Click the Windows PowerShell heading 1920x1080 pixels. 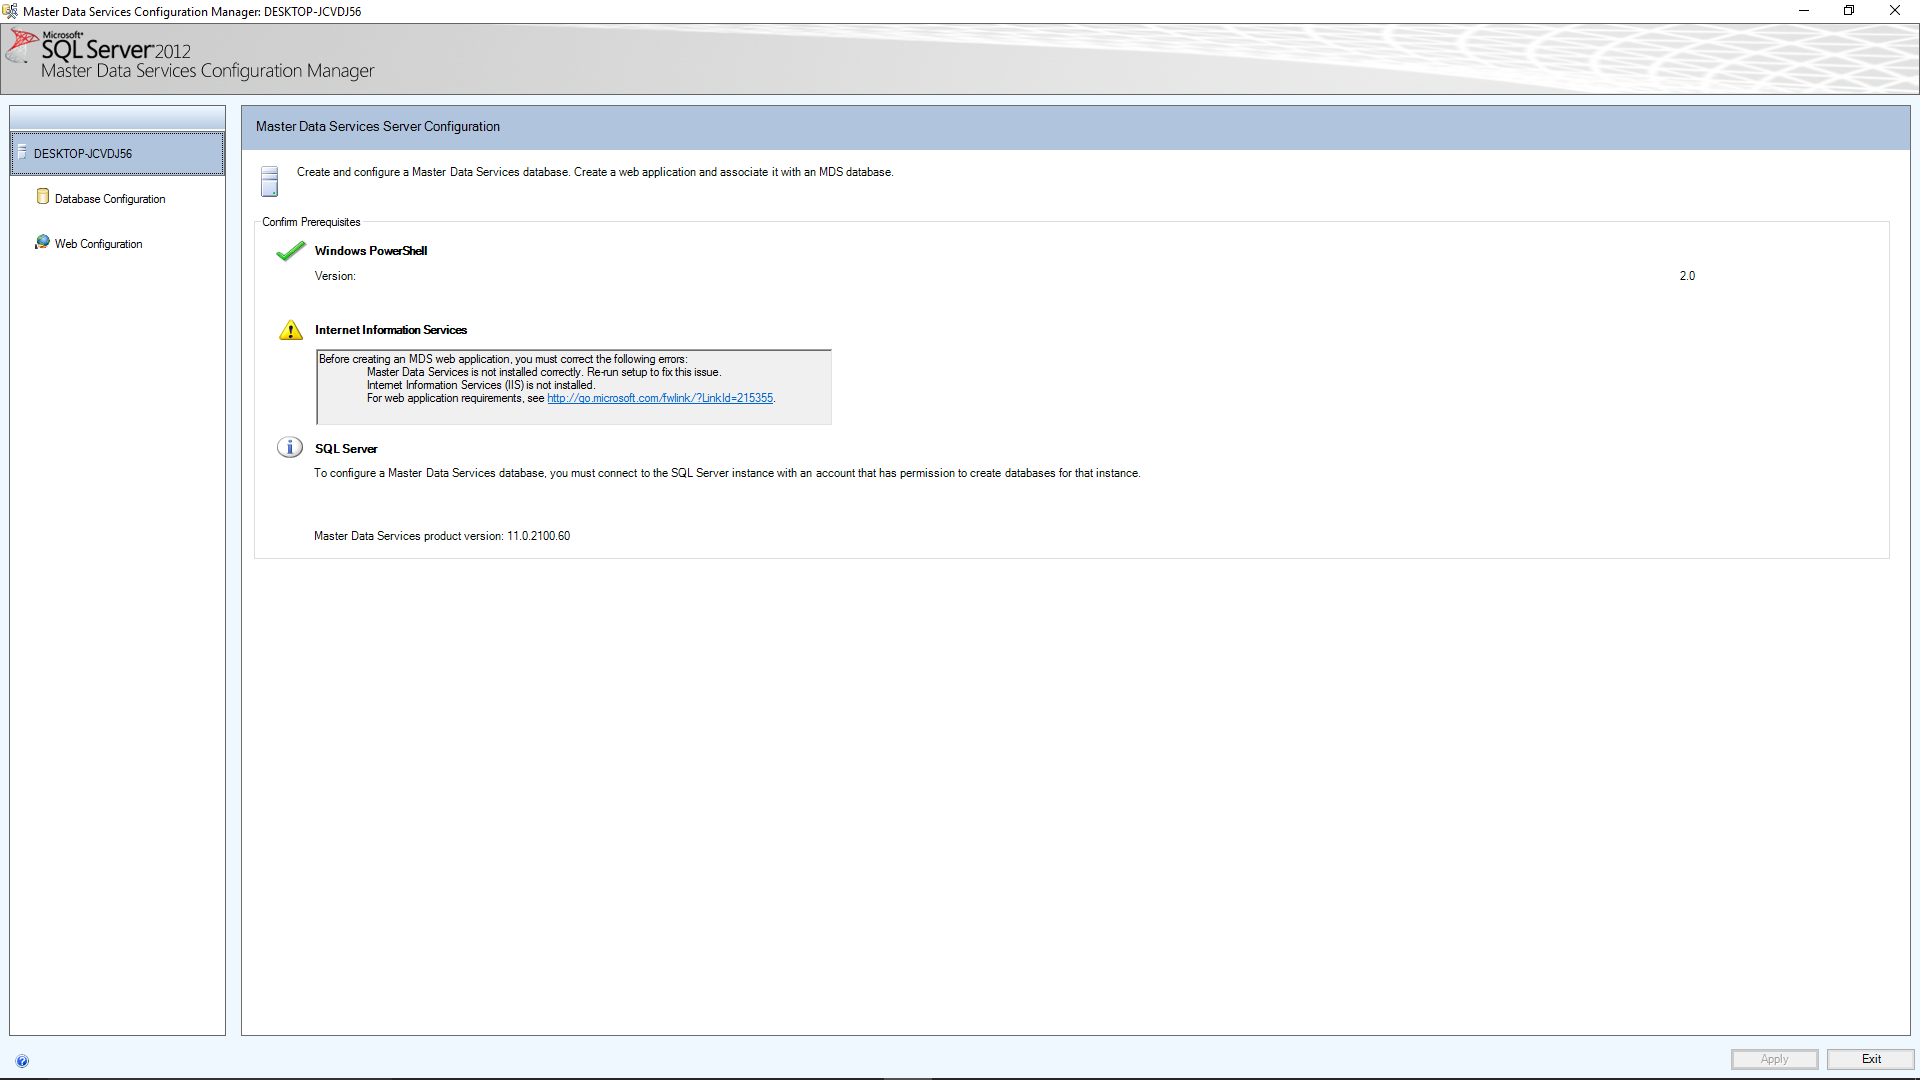[371, 251]
